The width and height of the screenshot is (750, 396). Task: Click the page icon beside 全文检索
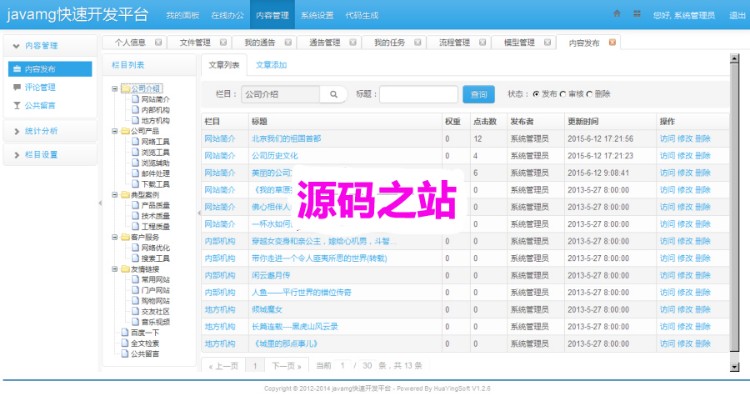pos(125,343)
